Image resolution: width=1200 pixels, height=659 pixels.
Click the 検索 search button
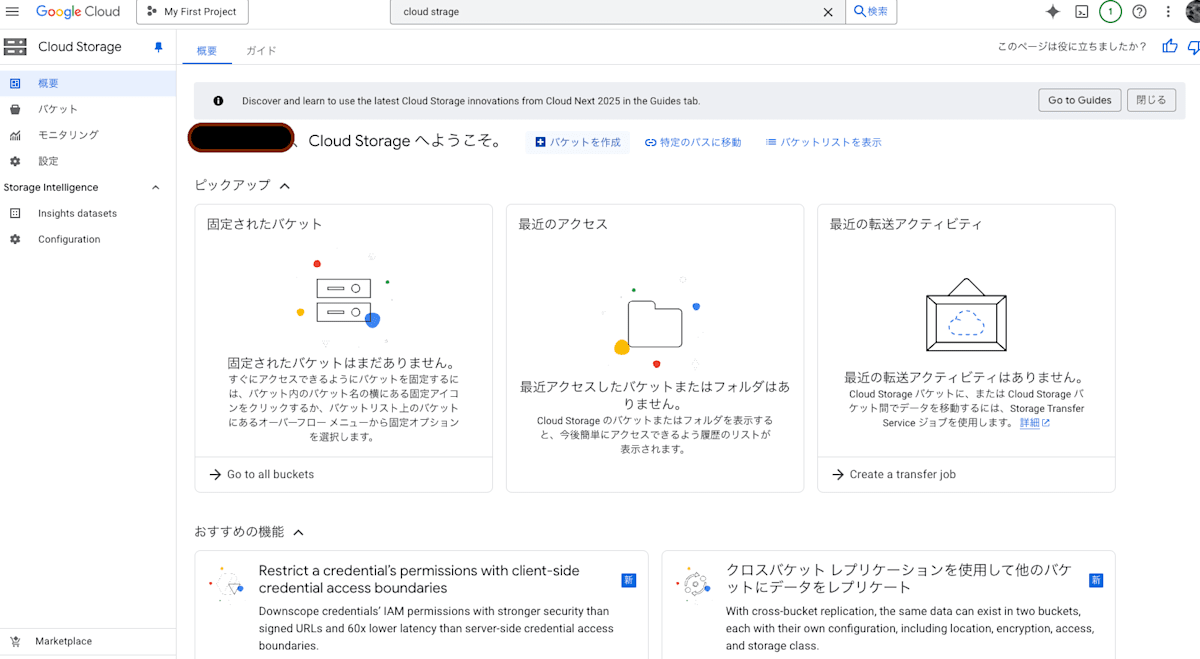pos(871,12)
